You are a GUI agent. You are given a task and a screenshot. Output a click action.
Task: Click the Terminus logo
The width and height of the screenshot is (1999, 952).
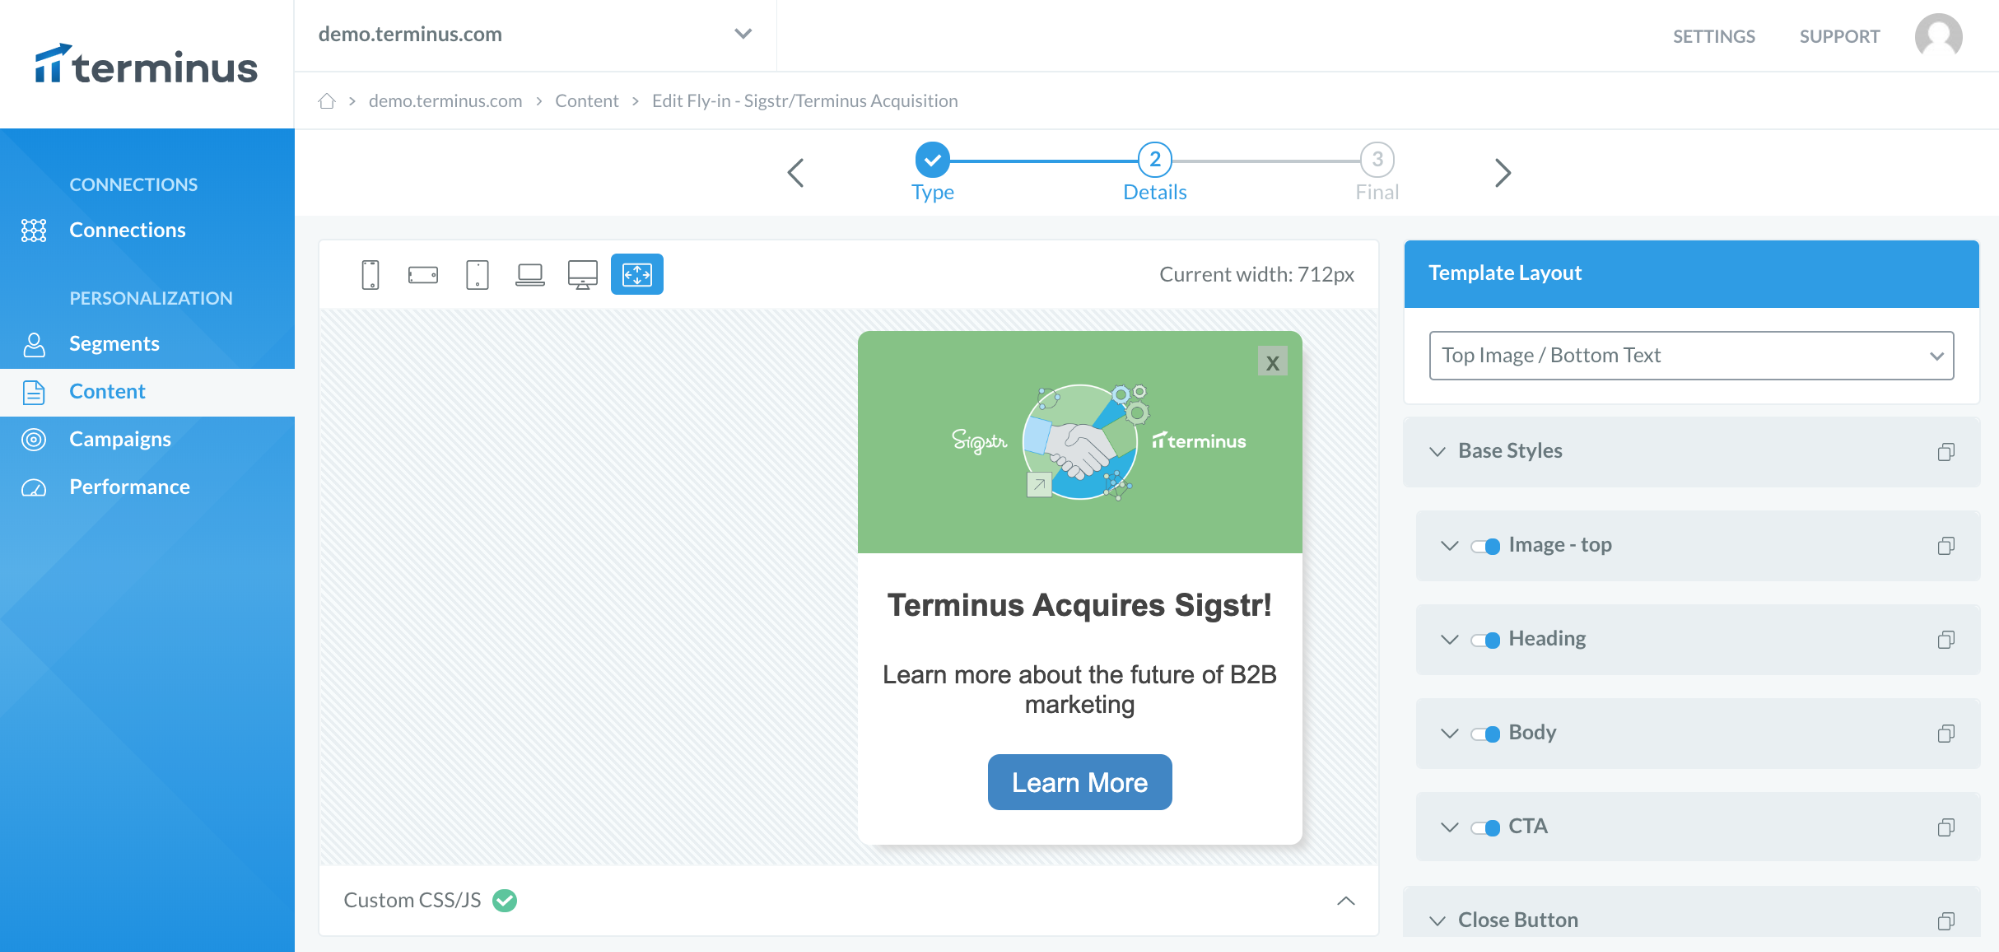(x=147, y=65)
